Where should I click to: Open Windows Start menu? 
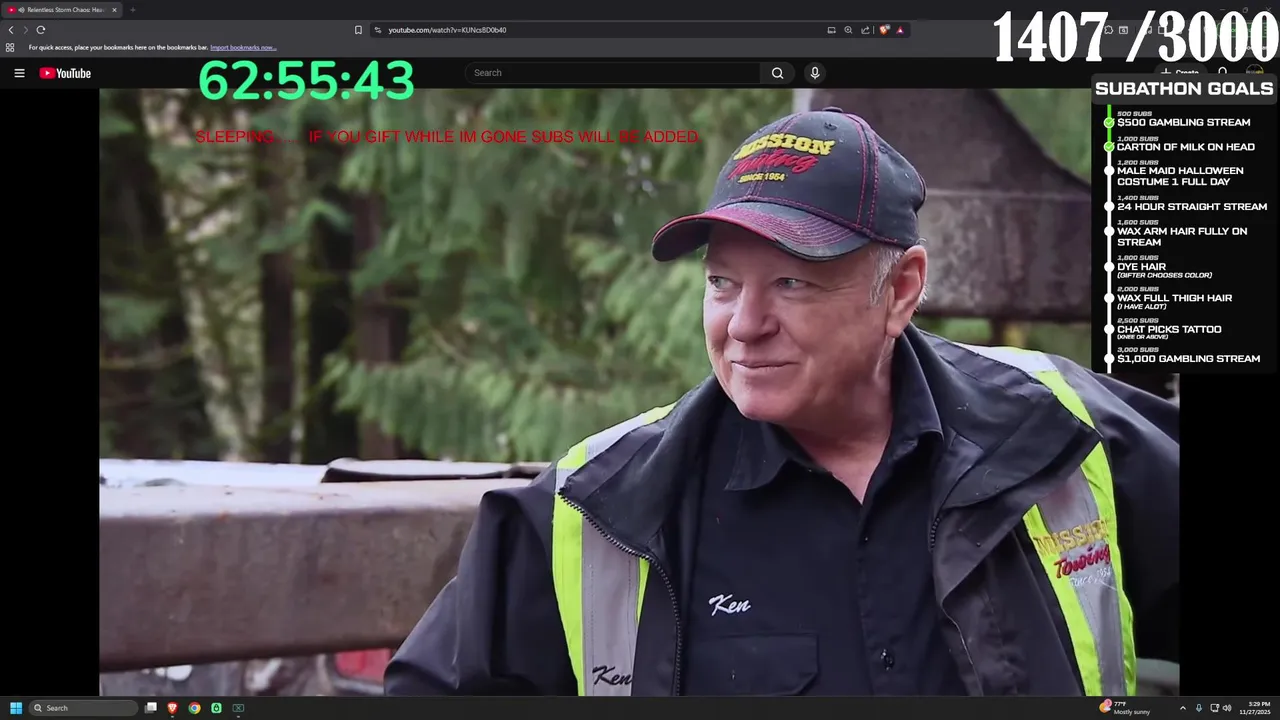pos(16,708)
